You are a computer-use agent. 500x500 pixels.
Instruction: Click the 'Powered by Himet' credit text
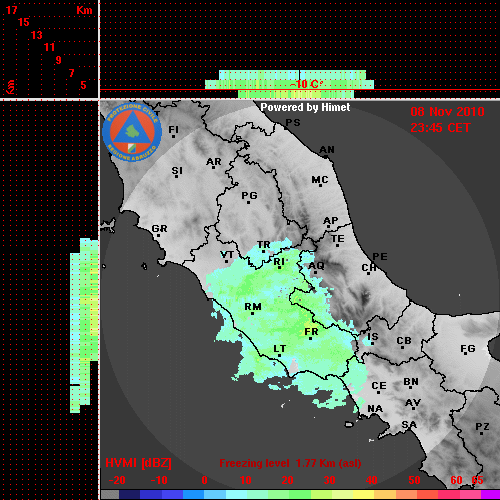pyautogui.click(x=305, y=107)
